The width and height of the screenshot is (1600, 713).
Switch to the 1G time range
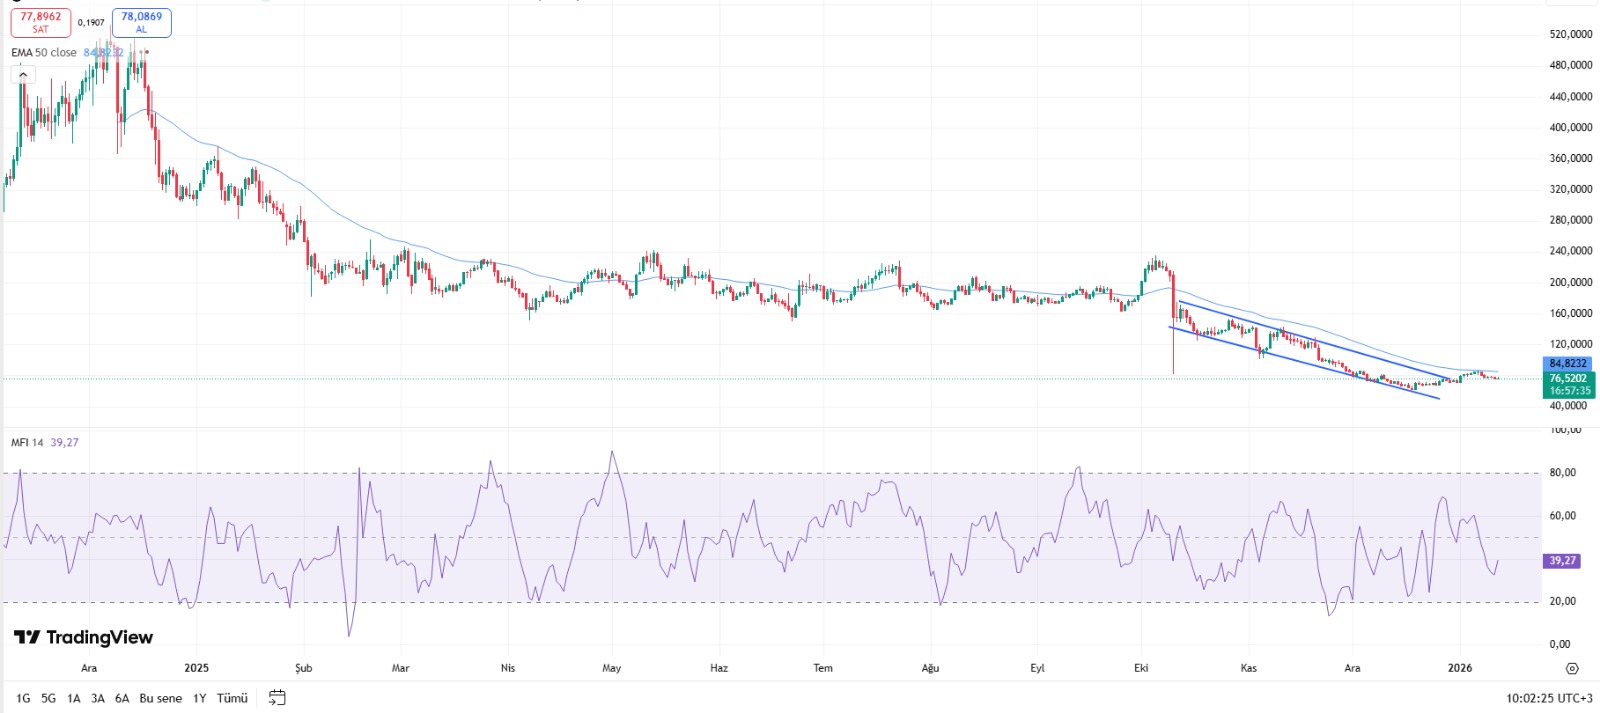pos(23,698)
